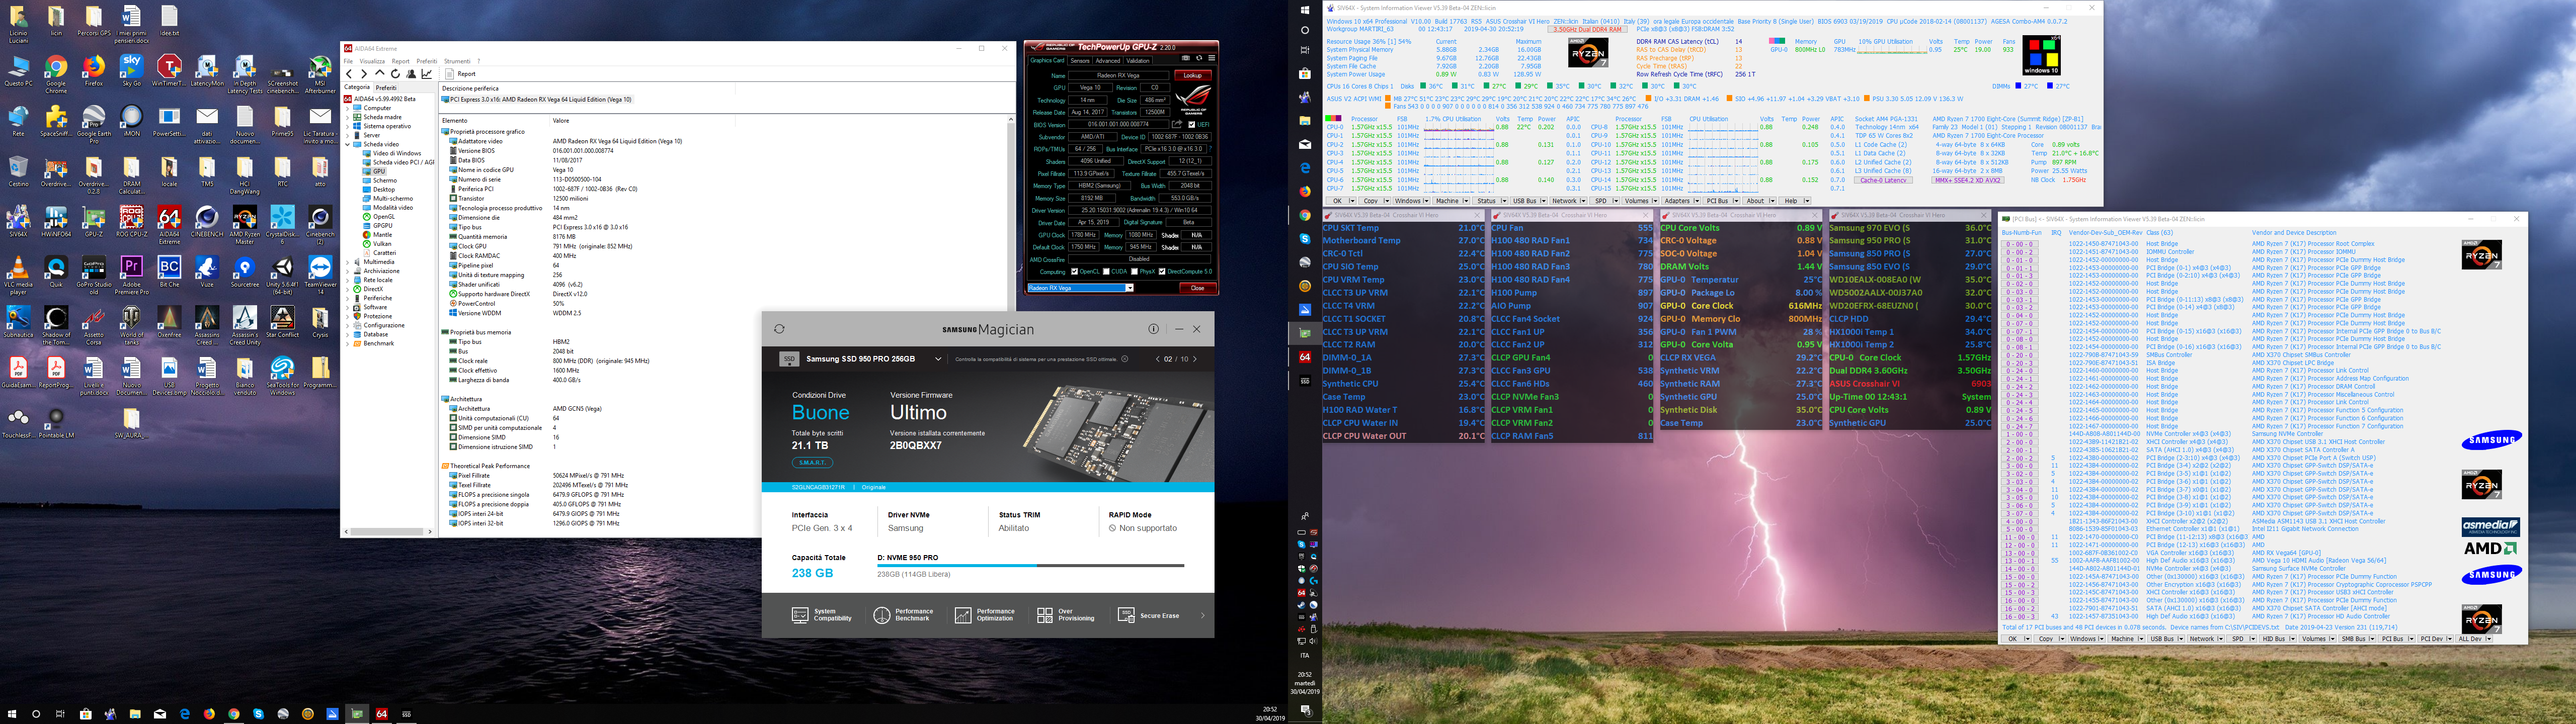The height and width of the screenshot is (724, 2576).
Task: Click the AIDA64 category tree horizontal scrollbar
Action: point(389,532)
